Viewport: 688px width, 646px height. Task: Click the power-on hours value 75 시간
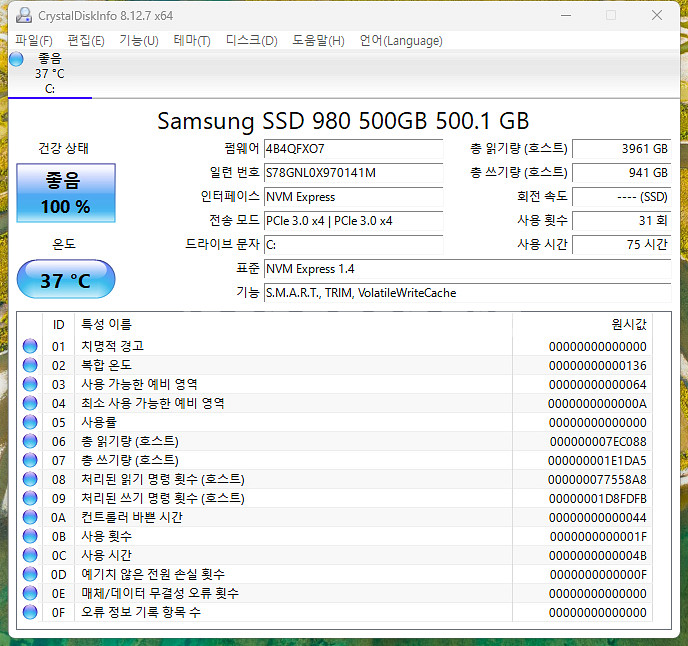pos(622,244)
